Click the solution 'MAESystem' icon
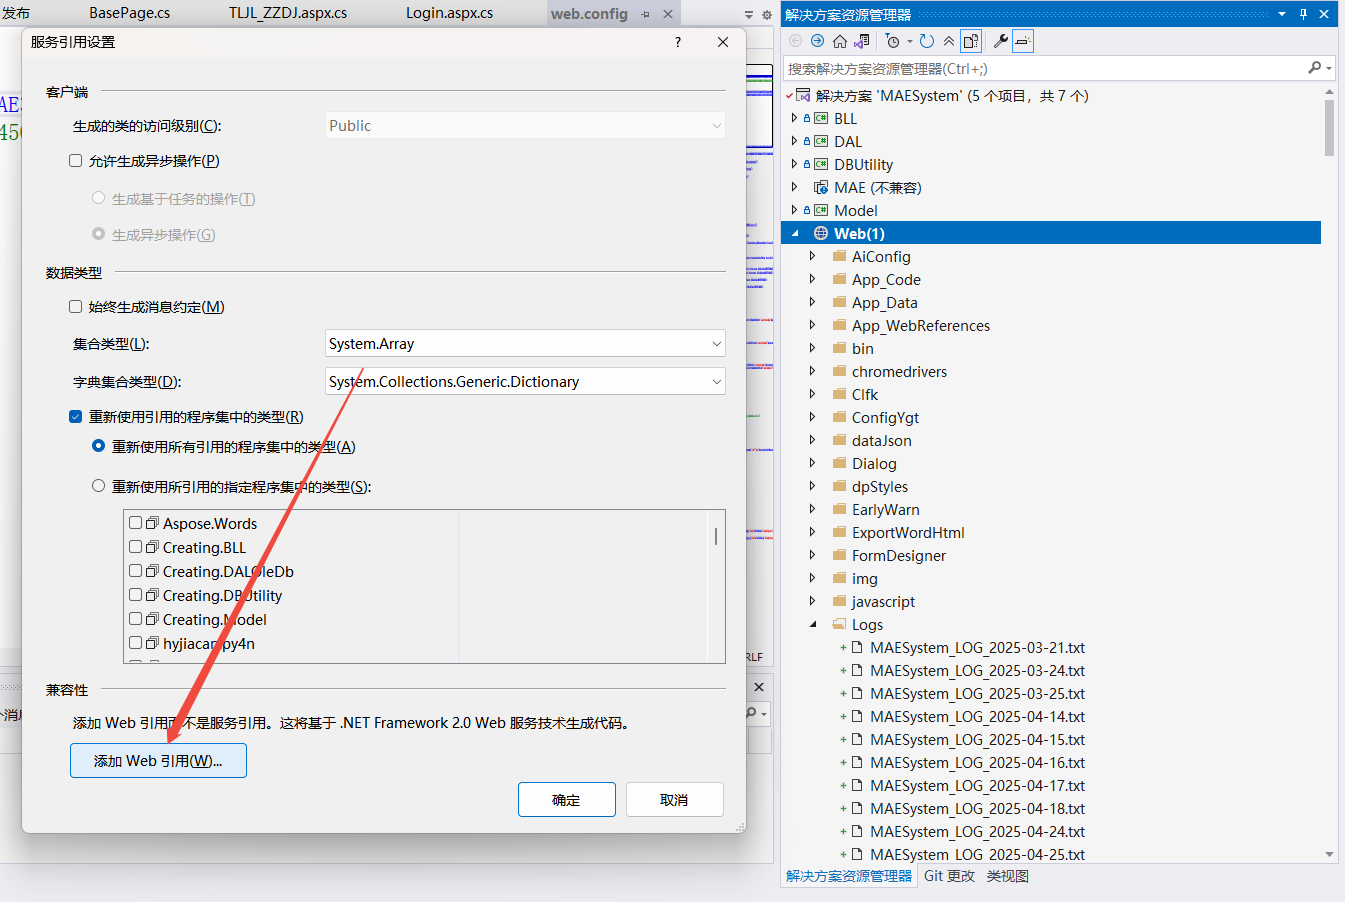The image size is (1345, 902). 803,96
